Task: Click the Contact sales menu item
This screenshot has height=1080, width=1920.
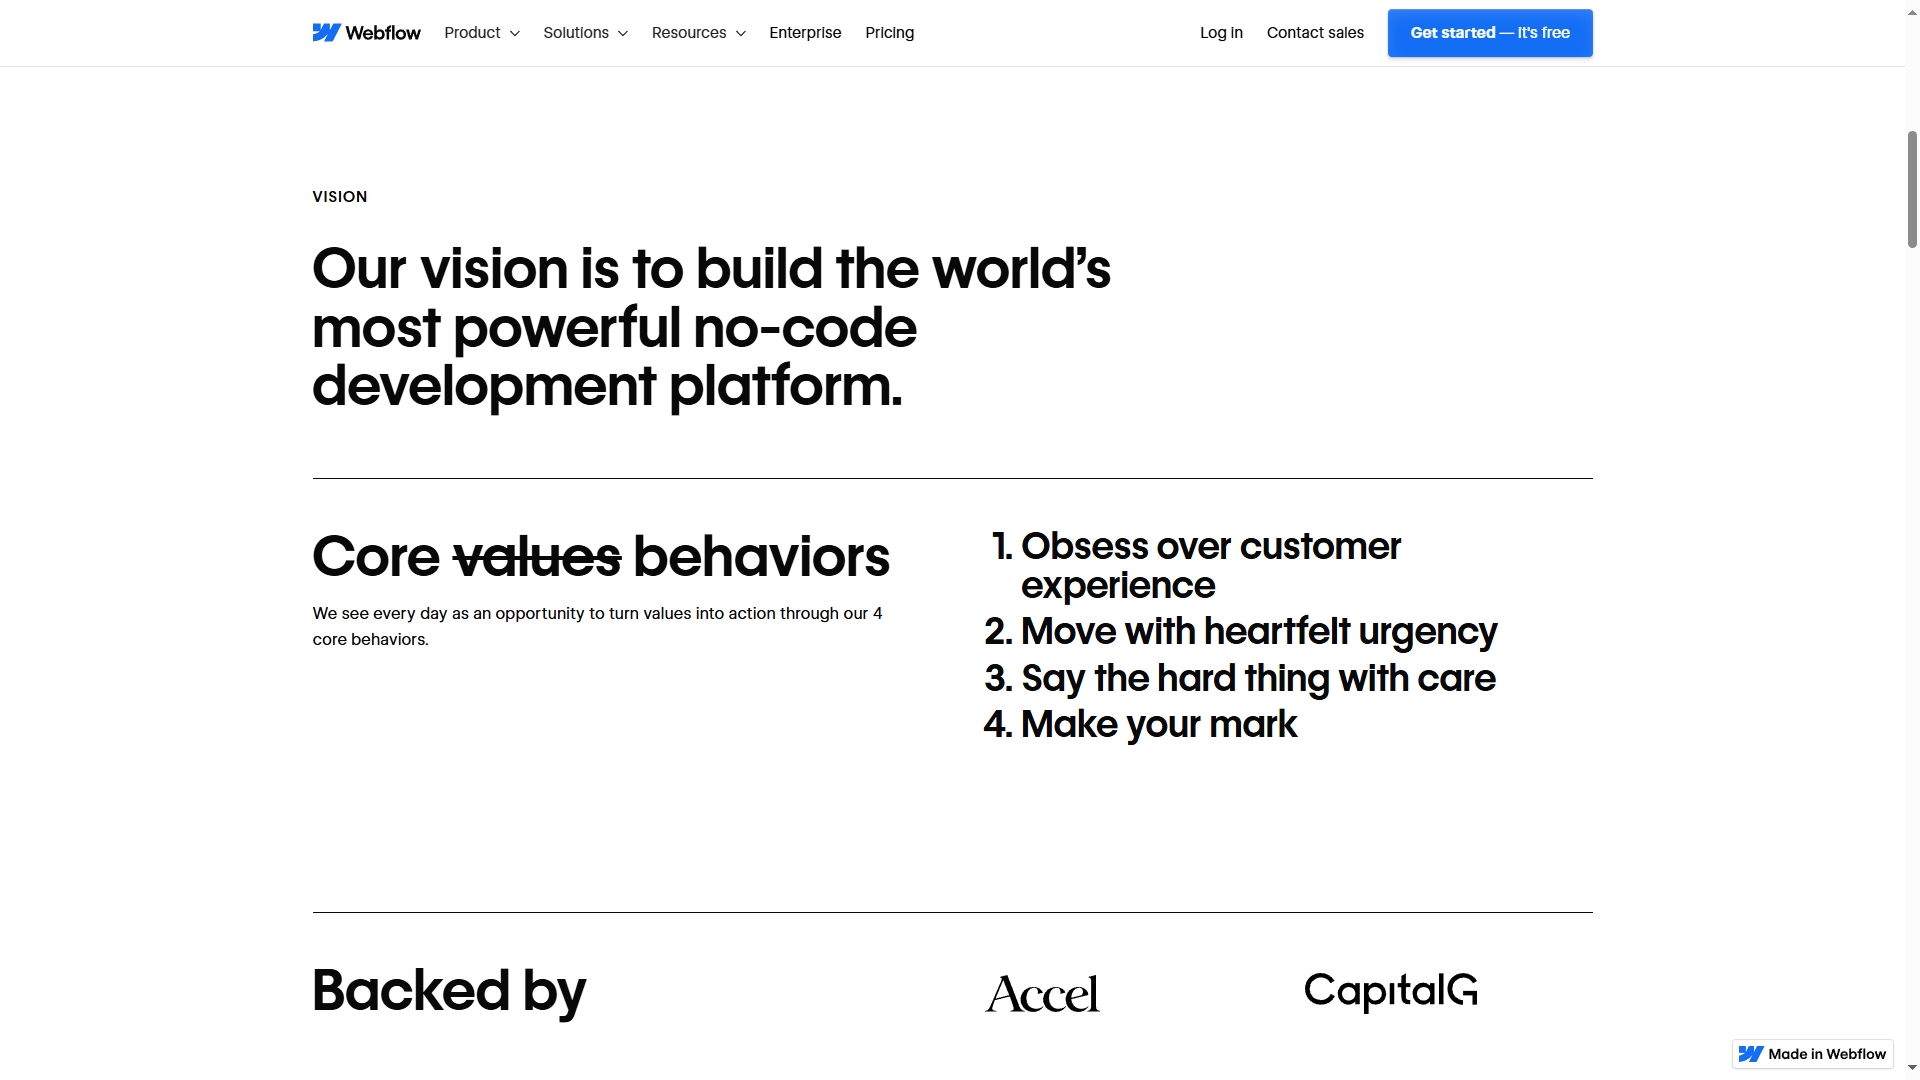Action: 1315,33
